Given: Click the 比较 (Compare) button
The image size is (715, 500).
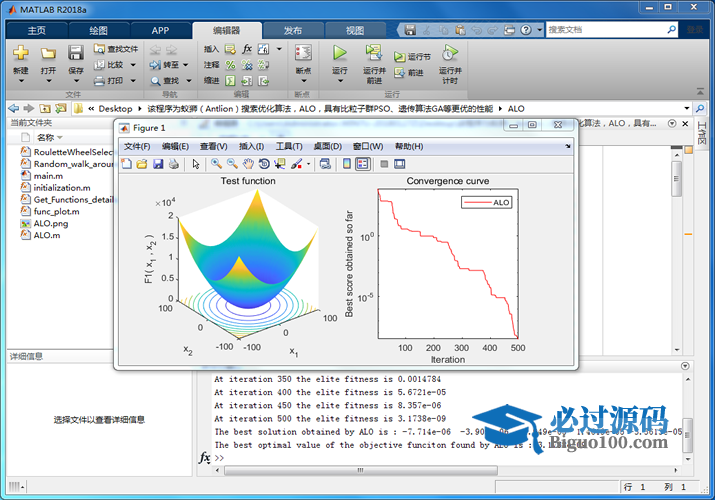Looking at the screenshot, I should 109,65.
